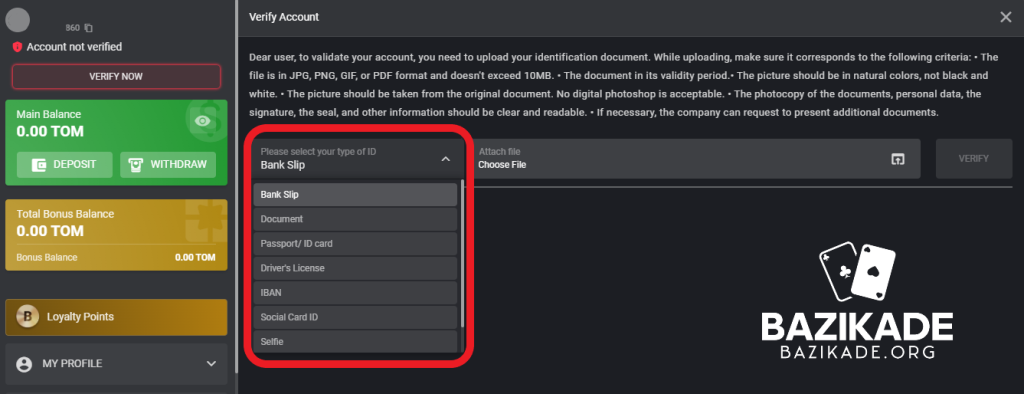The height and width of the screenshot is (394, 1024).
Task: Click the wallet icon on the Deposit button
Action: tap(39, 165)
